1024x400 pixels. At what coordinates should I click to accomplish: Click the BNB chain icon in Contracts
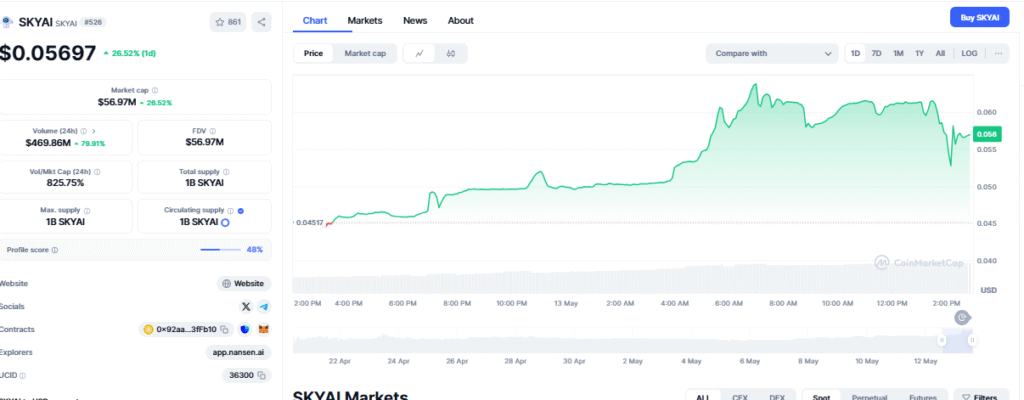pyautogui.click(x=148, y=329)
